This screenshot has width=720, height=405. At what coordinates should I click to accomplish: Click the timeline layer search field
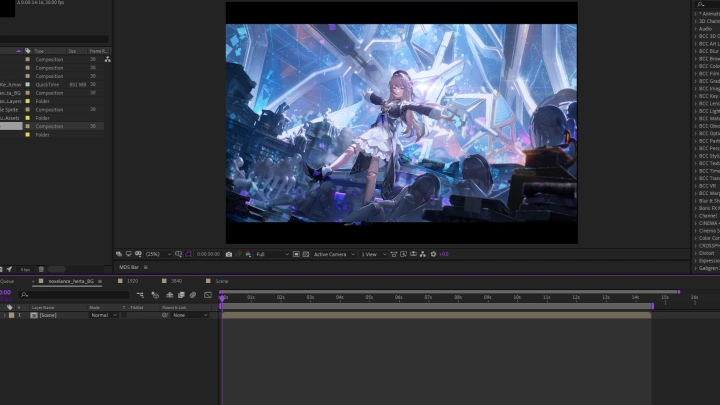point(73,295)
